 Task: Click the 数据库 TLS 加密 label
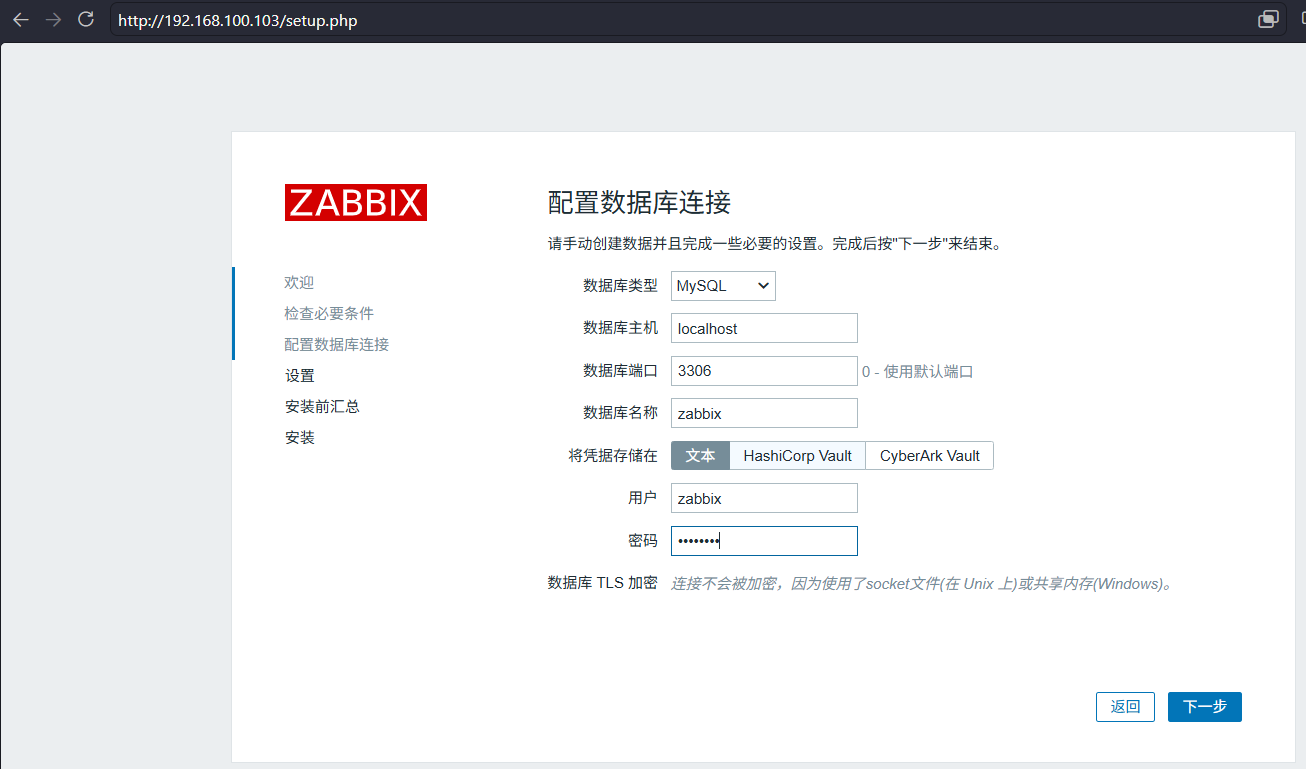click(603, 583)
